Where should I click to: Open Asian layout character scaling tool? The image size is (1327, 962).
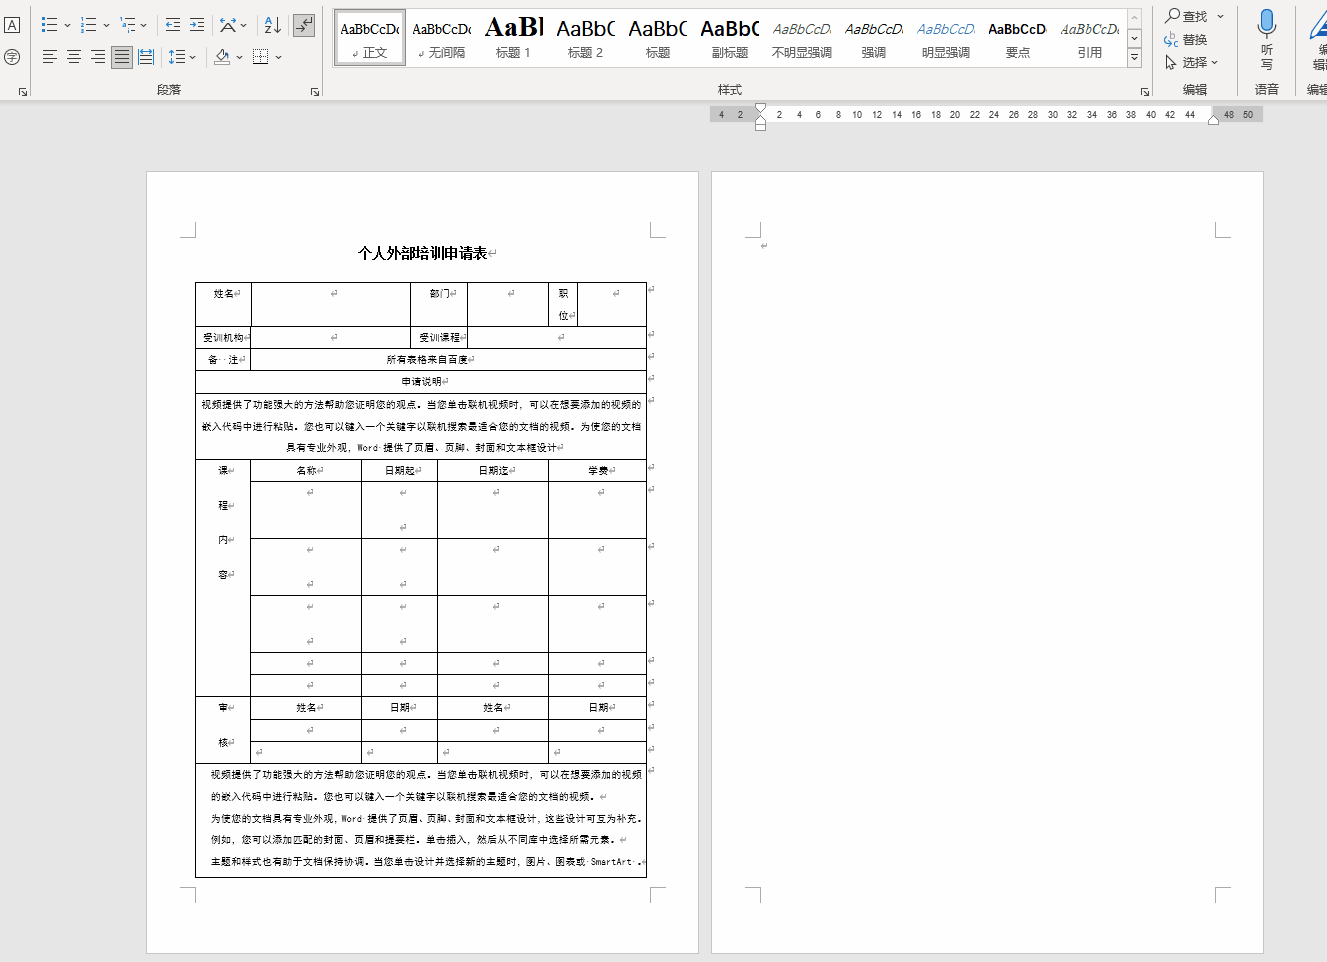point(227,25)
